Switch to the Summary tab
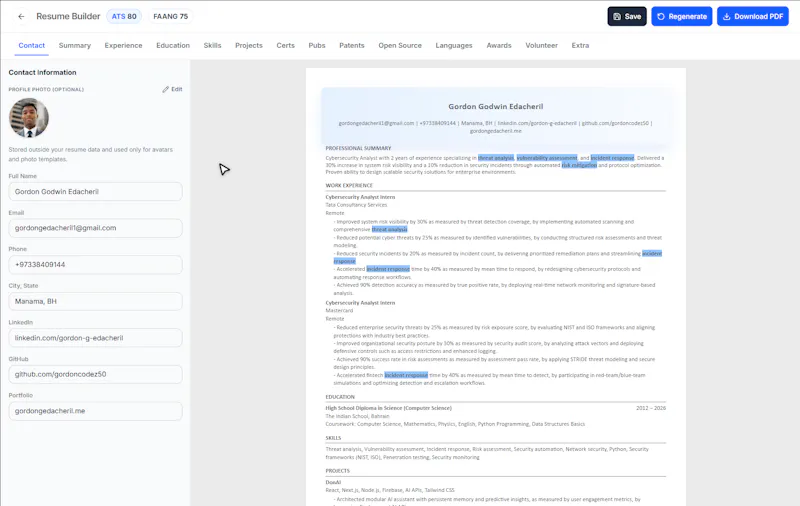Viewport: 800px width, 506px height. coord(74,45)
